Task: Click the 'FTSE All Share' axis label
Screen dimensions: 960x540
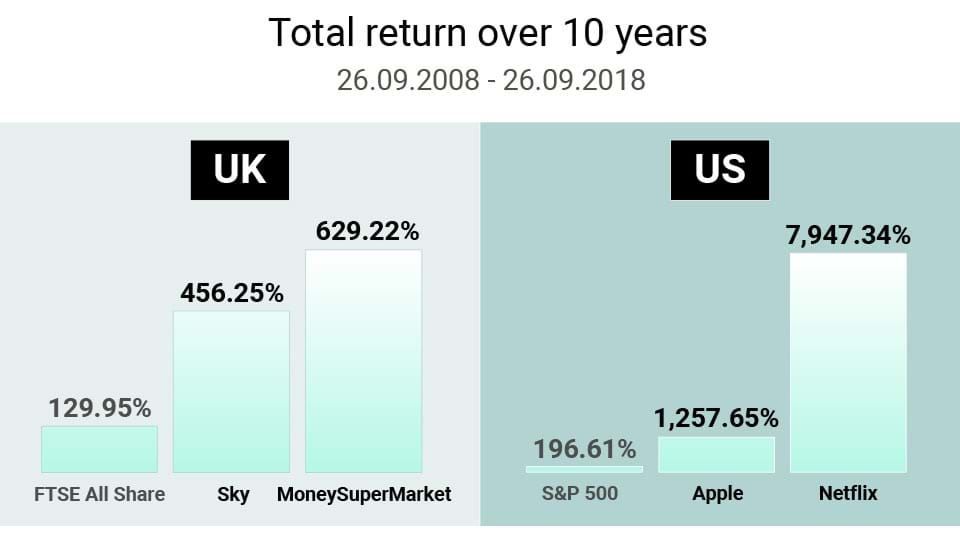Action: point(100,494)
